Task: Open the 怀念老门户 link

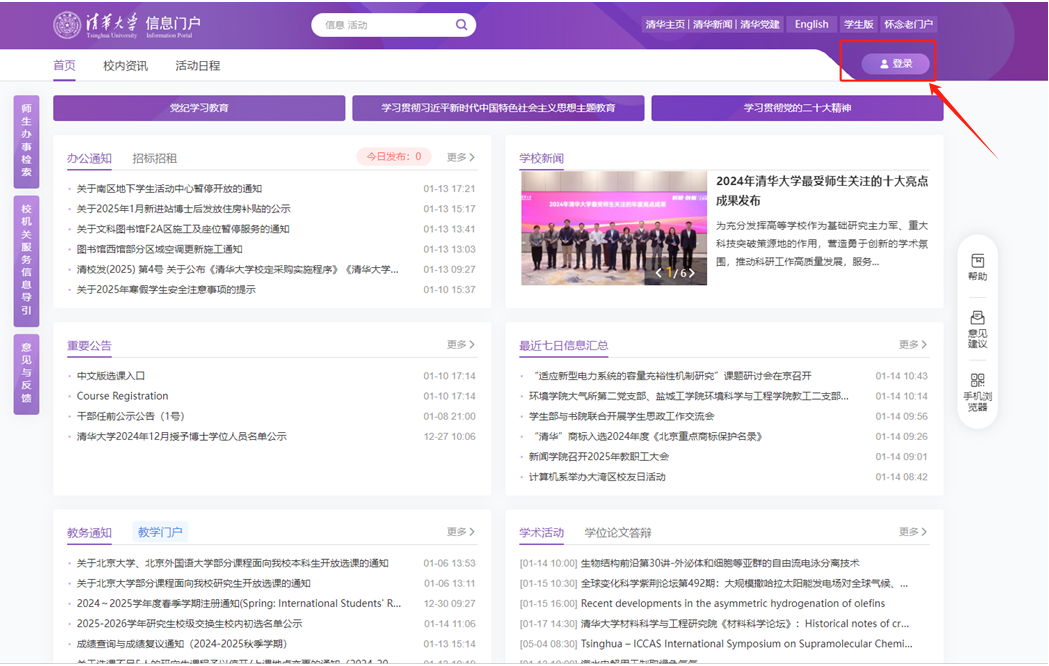Action: click(x=909, y=25)
